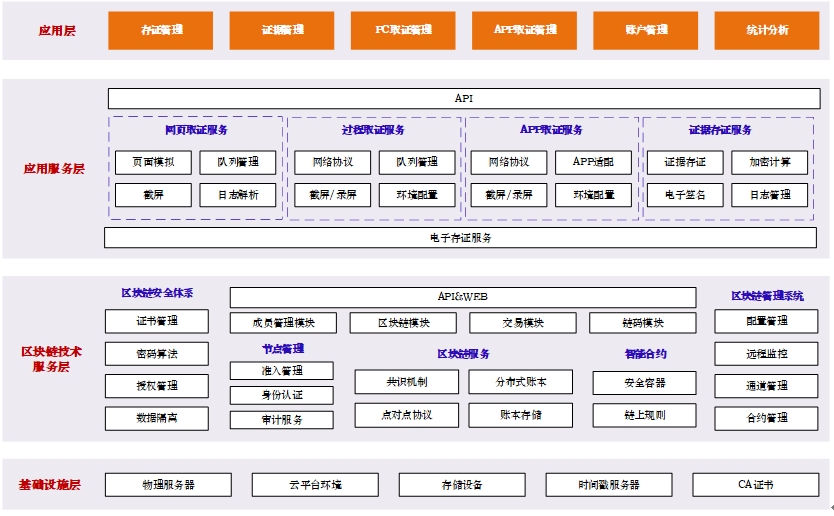
Task: Click the orange 存证管理 box
Action: tap(161, 30)
